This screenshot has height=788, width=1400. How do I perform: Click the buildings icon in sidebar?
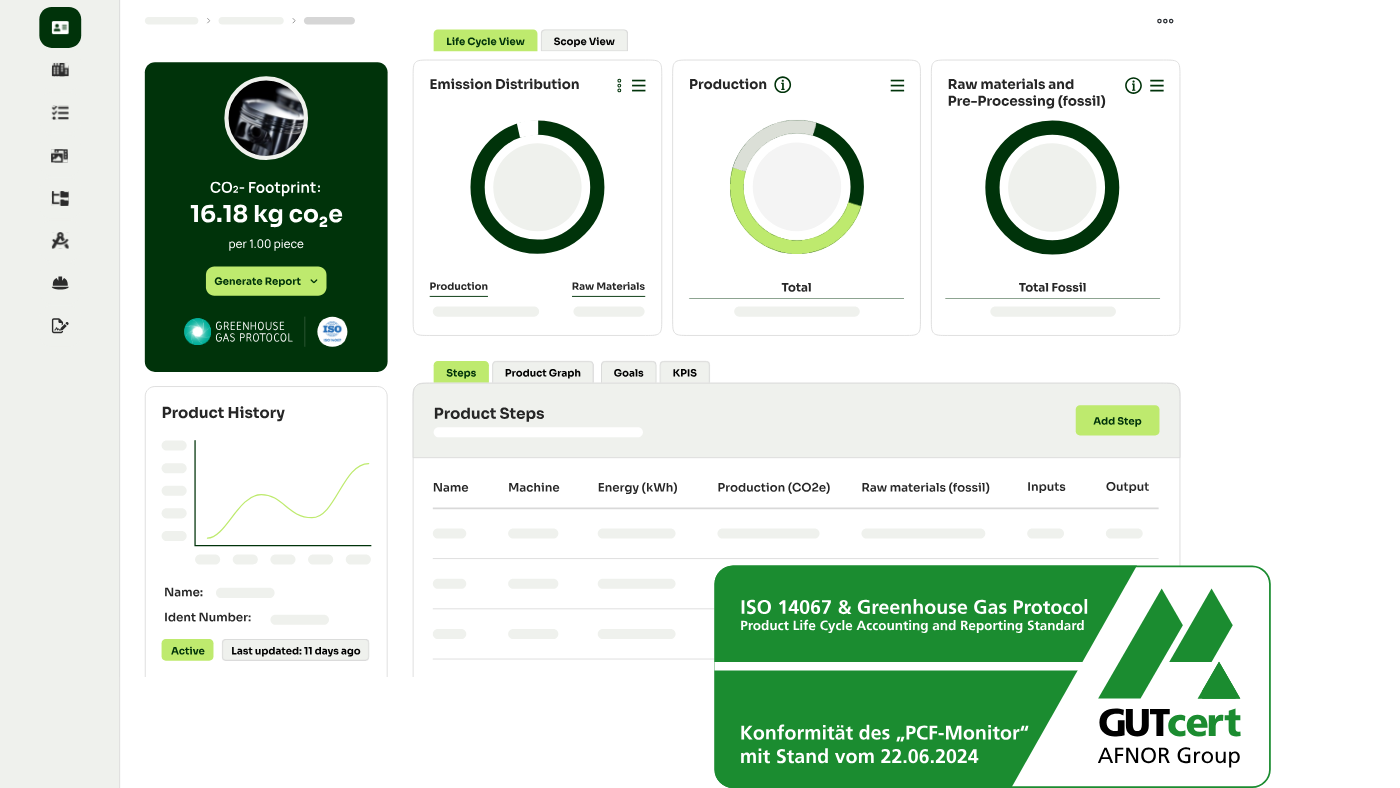(60, 70)
